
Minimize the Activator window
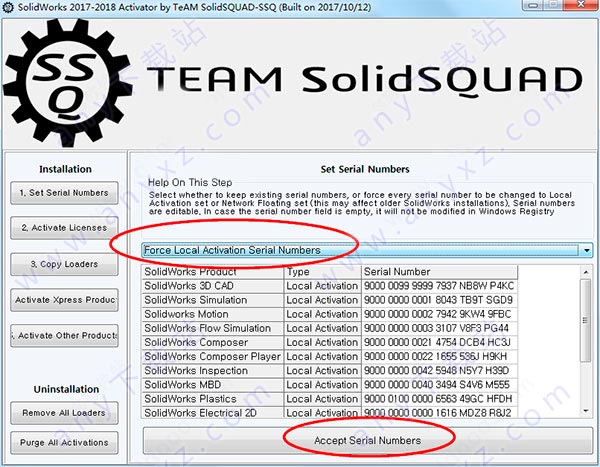[x=535, y=5]
